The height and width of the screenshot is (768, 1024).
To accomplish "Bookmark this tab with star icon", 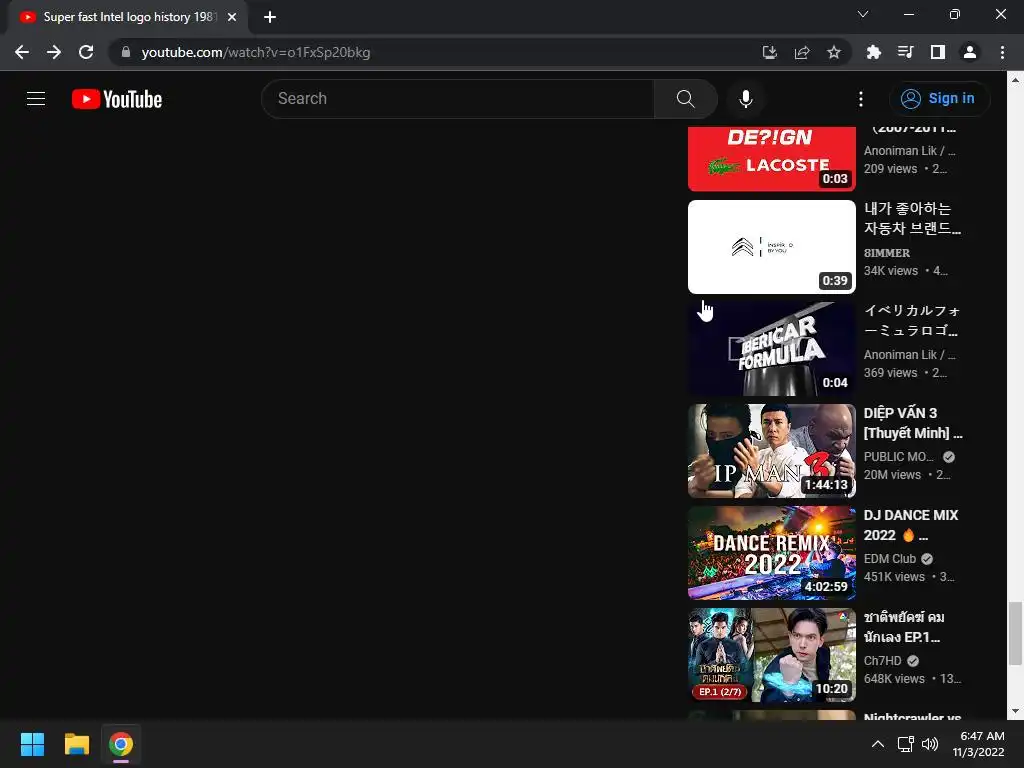I will point(834,52).
